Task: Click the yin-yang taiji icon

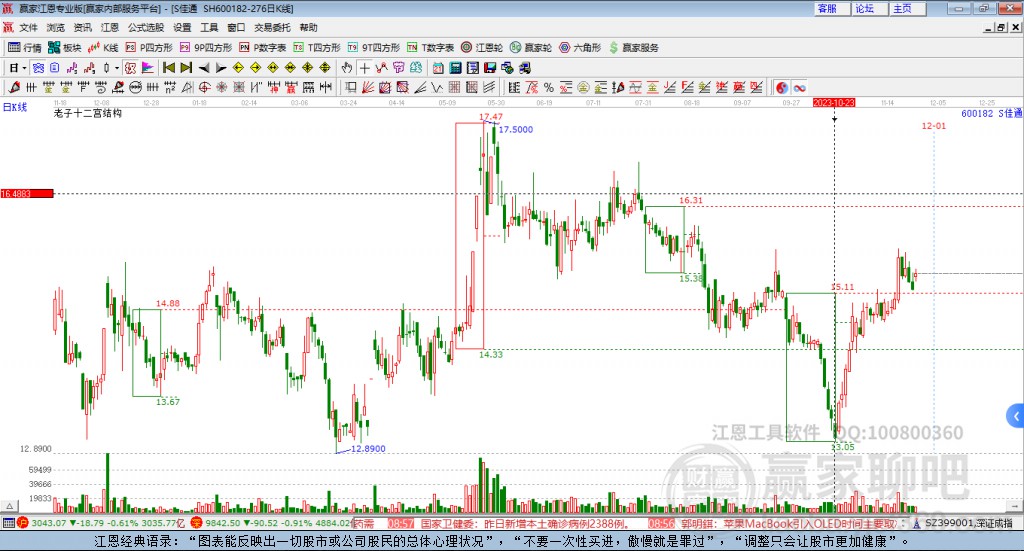Action: pos(782,87)
